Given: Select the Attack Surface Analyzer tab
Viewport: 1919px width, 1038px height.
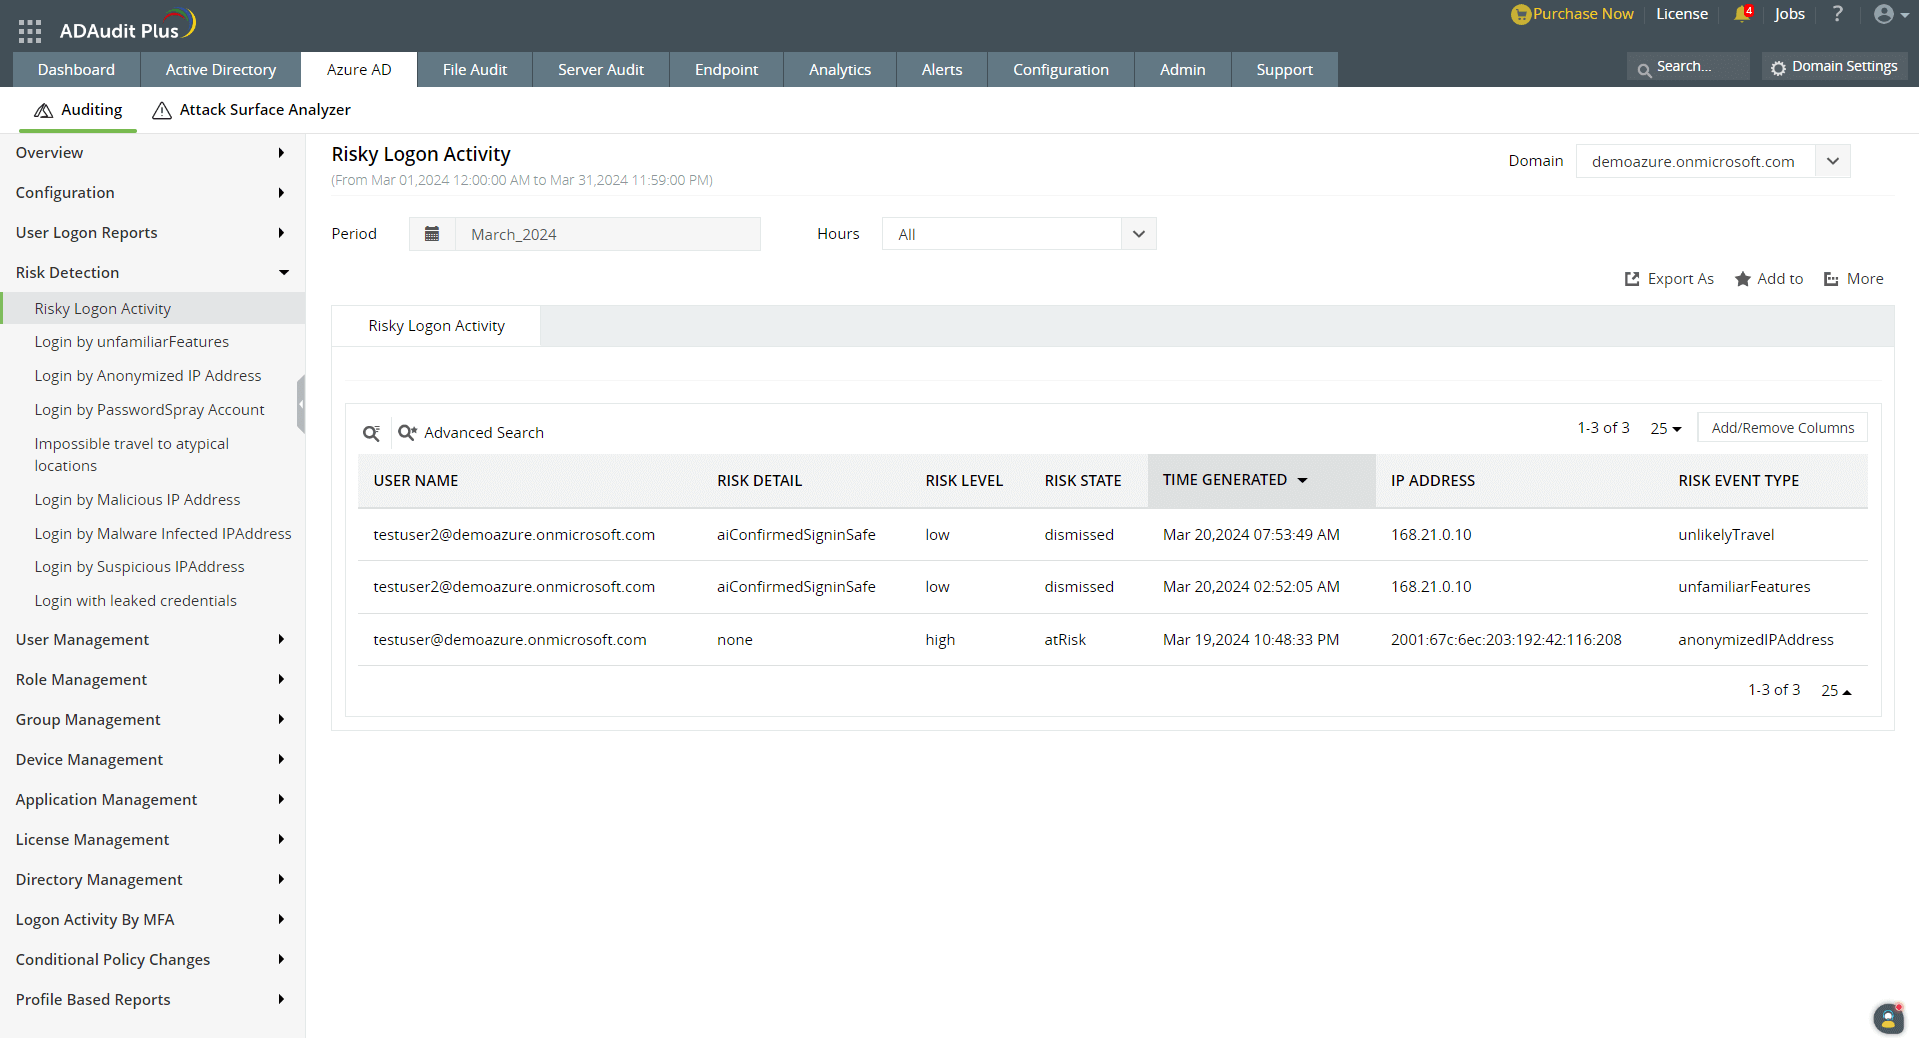Looking at the screenshot, I should pos(251,110).
